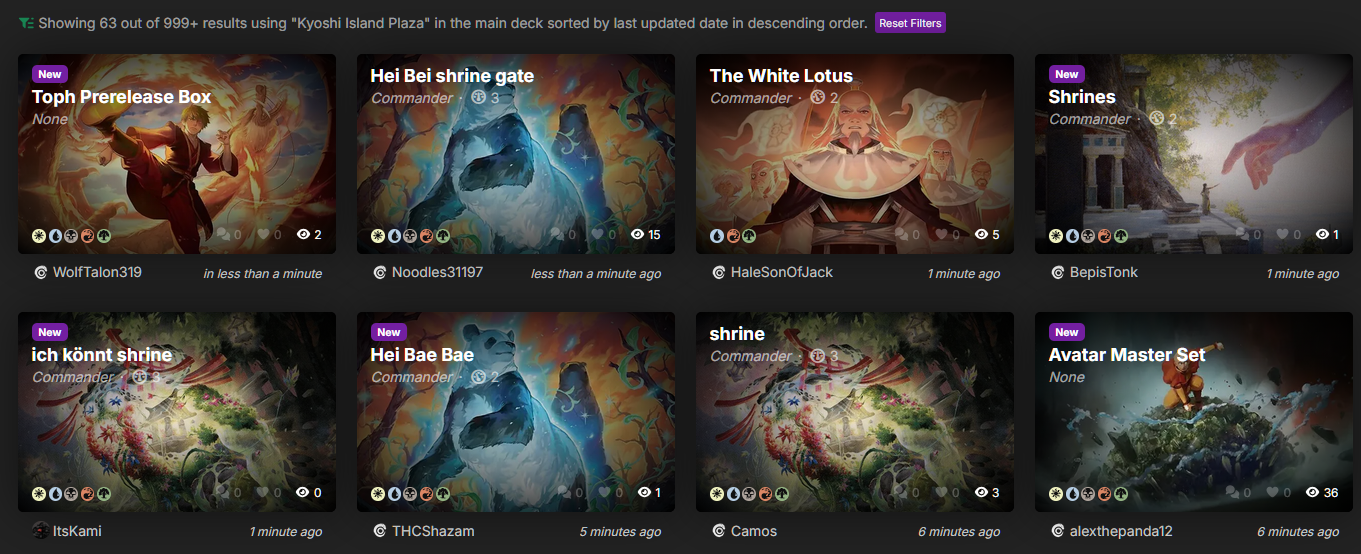Click the heart icon on The White Lotus
Image resolution: width=1361 pixels, height=554 pixels.
pyautogui.click(x=942, y=235)
